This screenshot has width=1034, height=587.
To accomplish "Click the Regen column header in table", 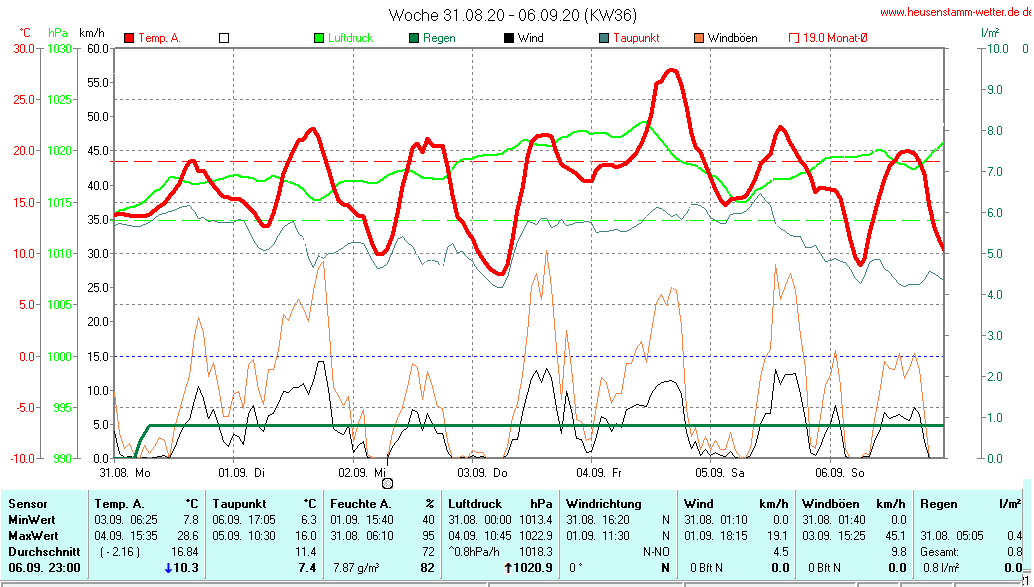I will 938,504.
